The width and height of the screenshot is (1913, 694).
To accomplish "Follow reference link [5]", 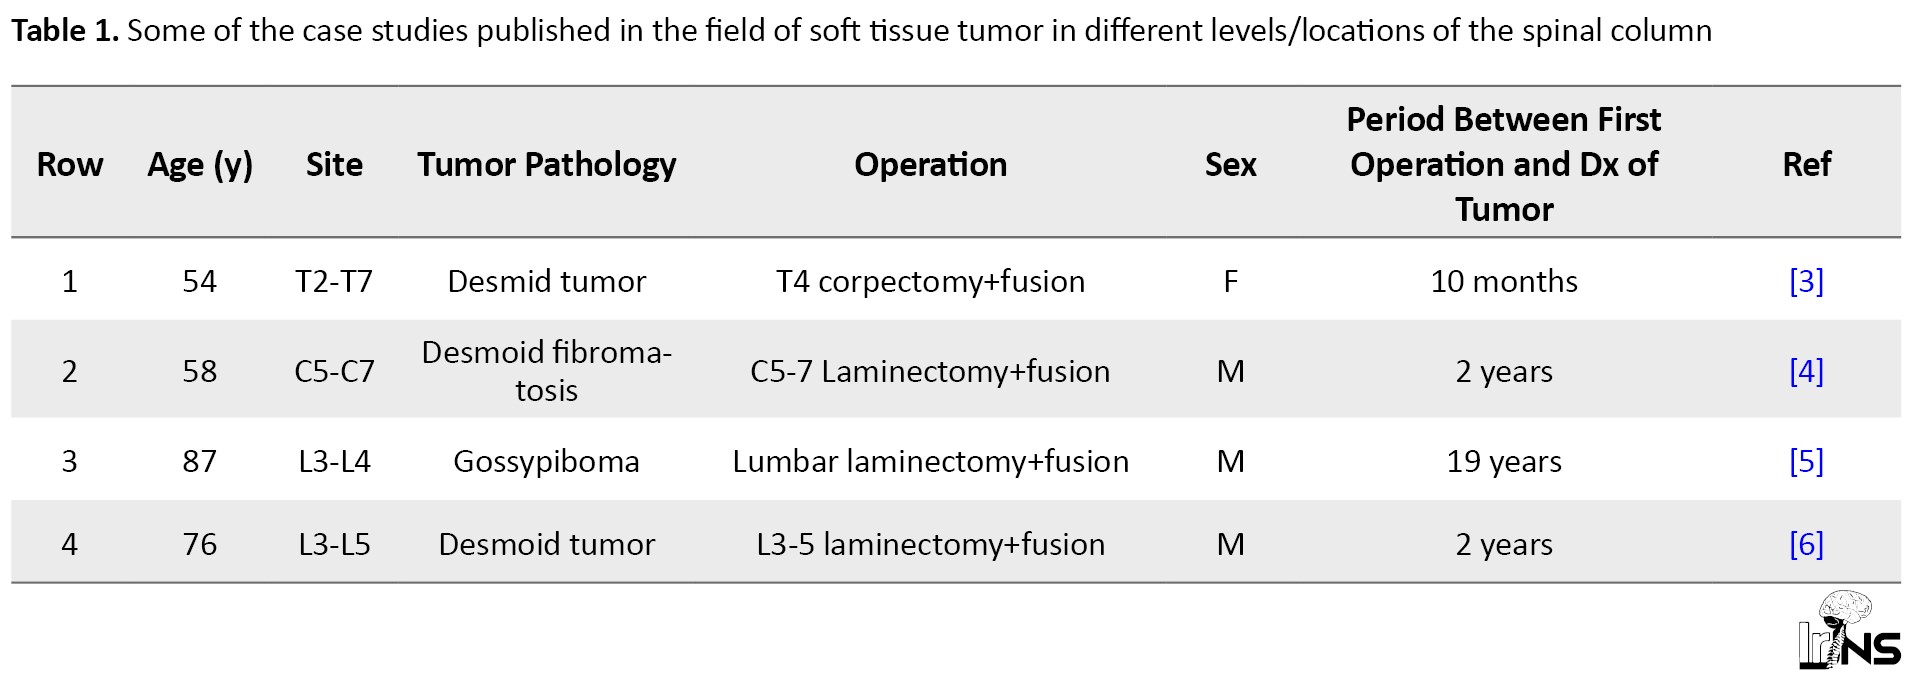I will tap(1805, 461).
